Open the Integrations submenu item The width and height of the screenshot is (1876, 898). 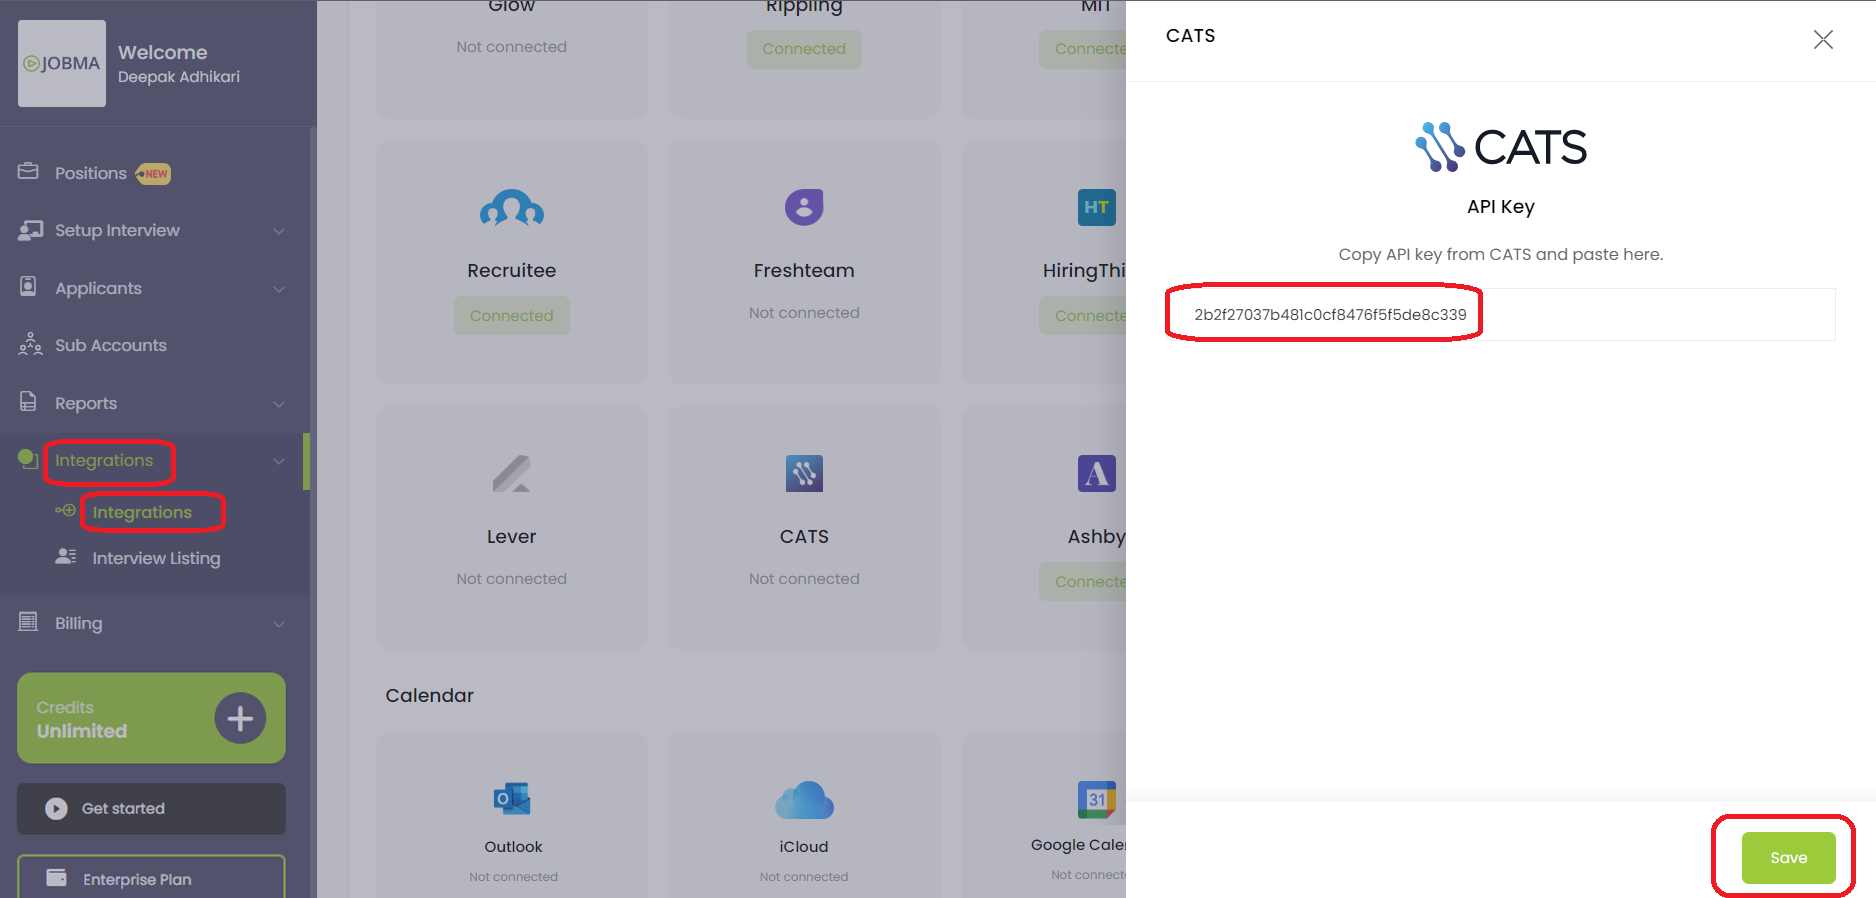click(142, 512)
